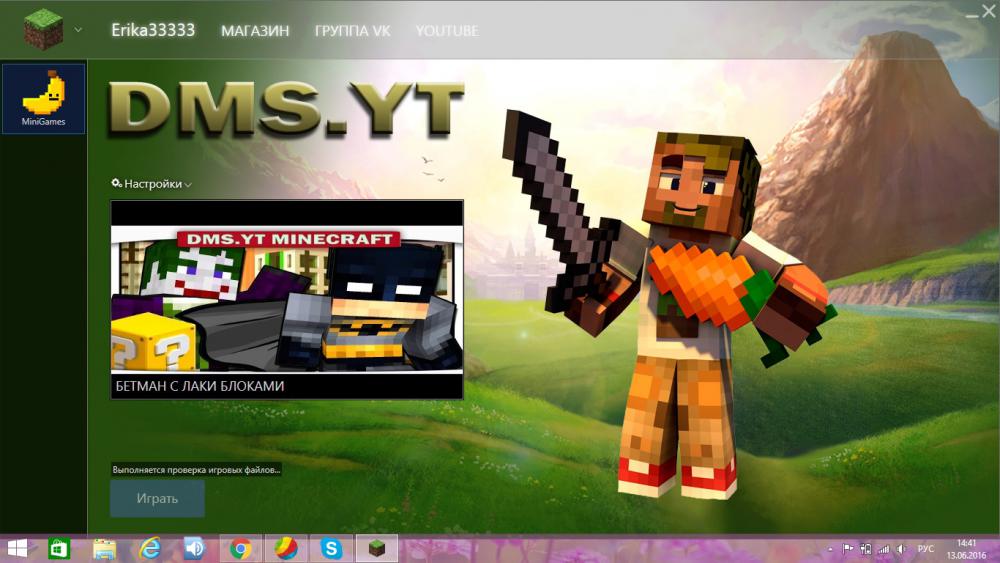Follow the ГРУППА VK link

(x=352, y=31)
